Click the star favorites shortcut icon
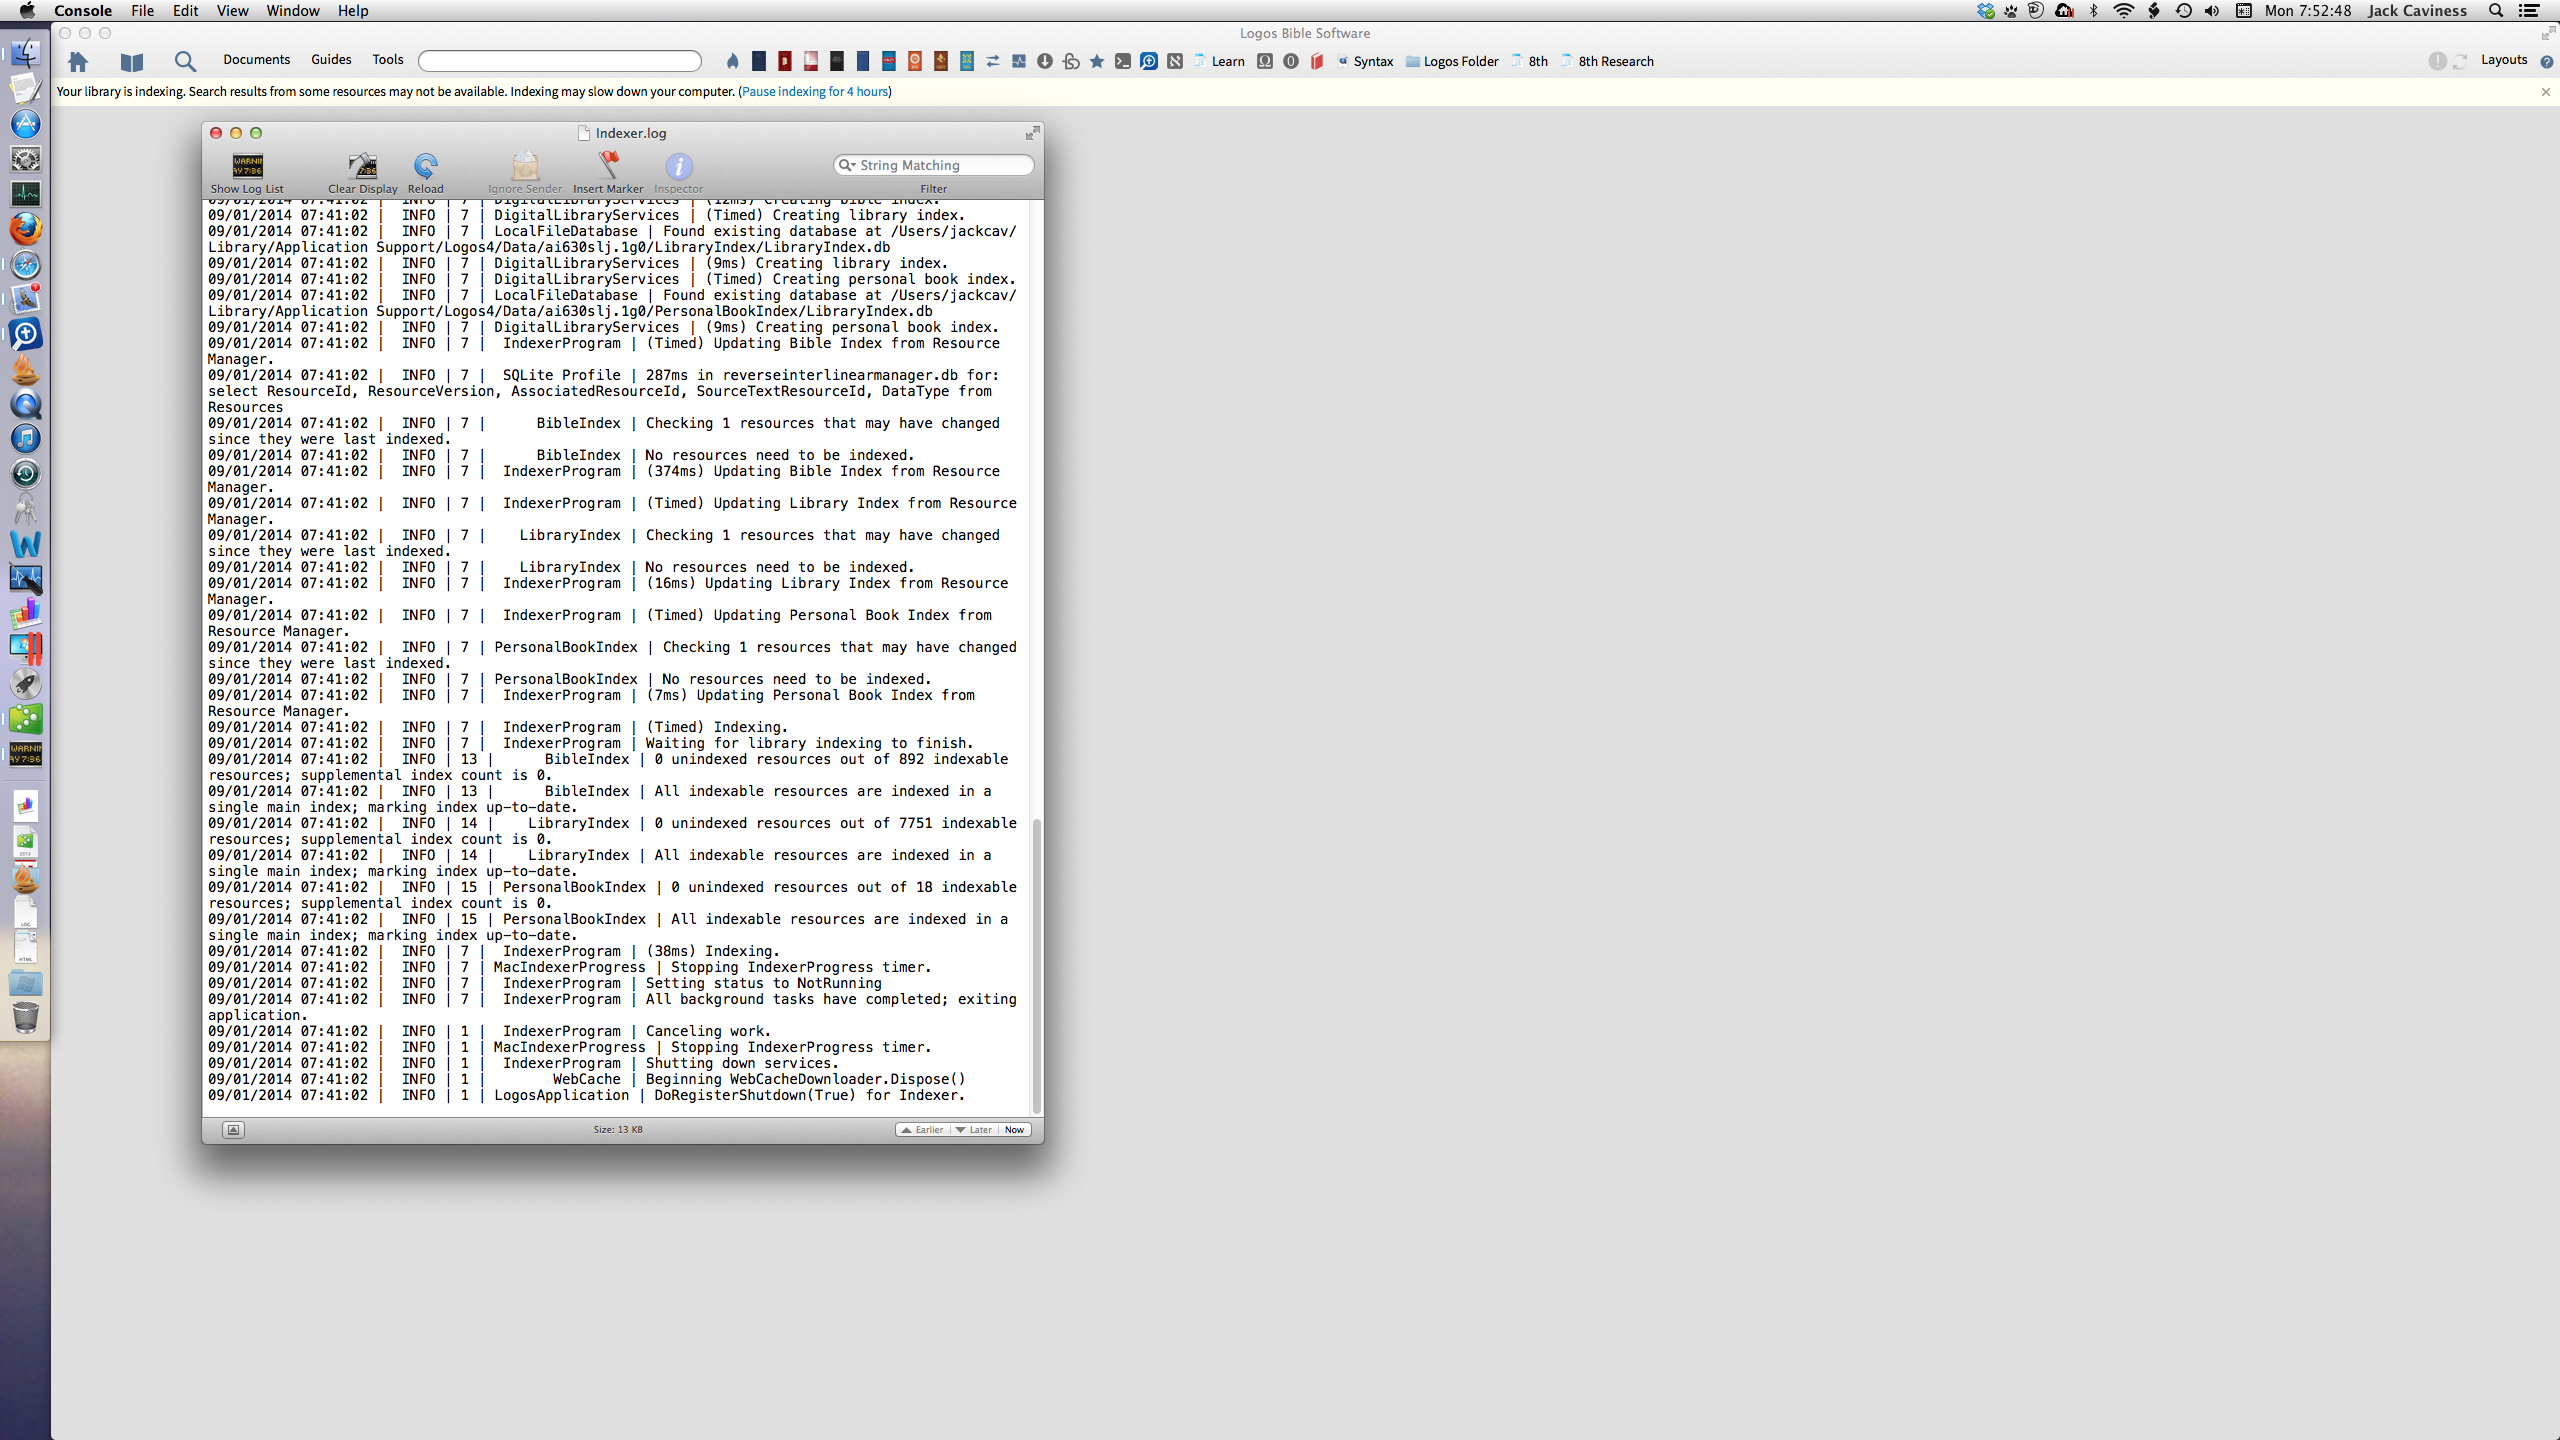Viewport: 2560px width, 1440px height. coord(1097,62)
